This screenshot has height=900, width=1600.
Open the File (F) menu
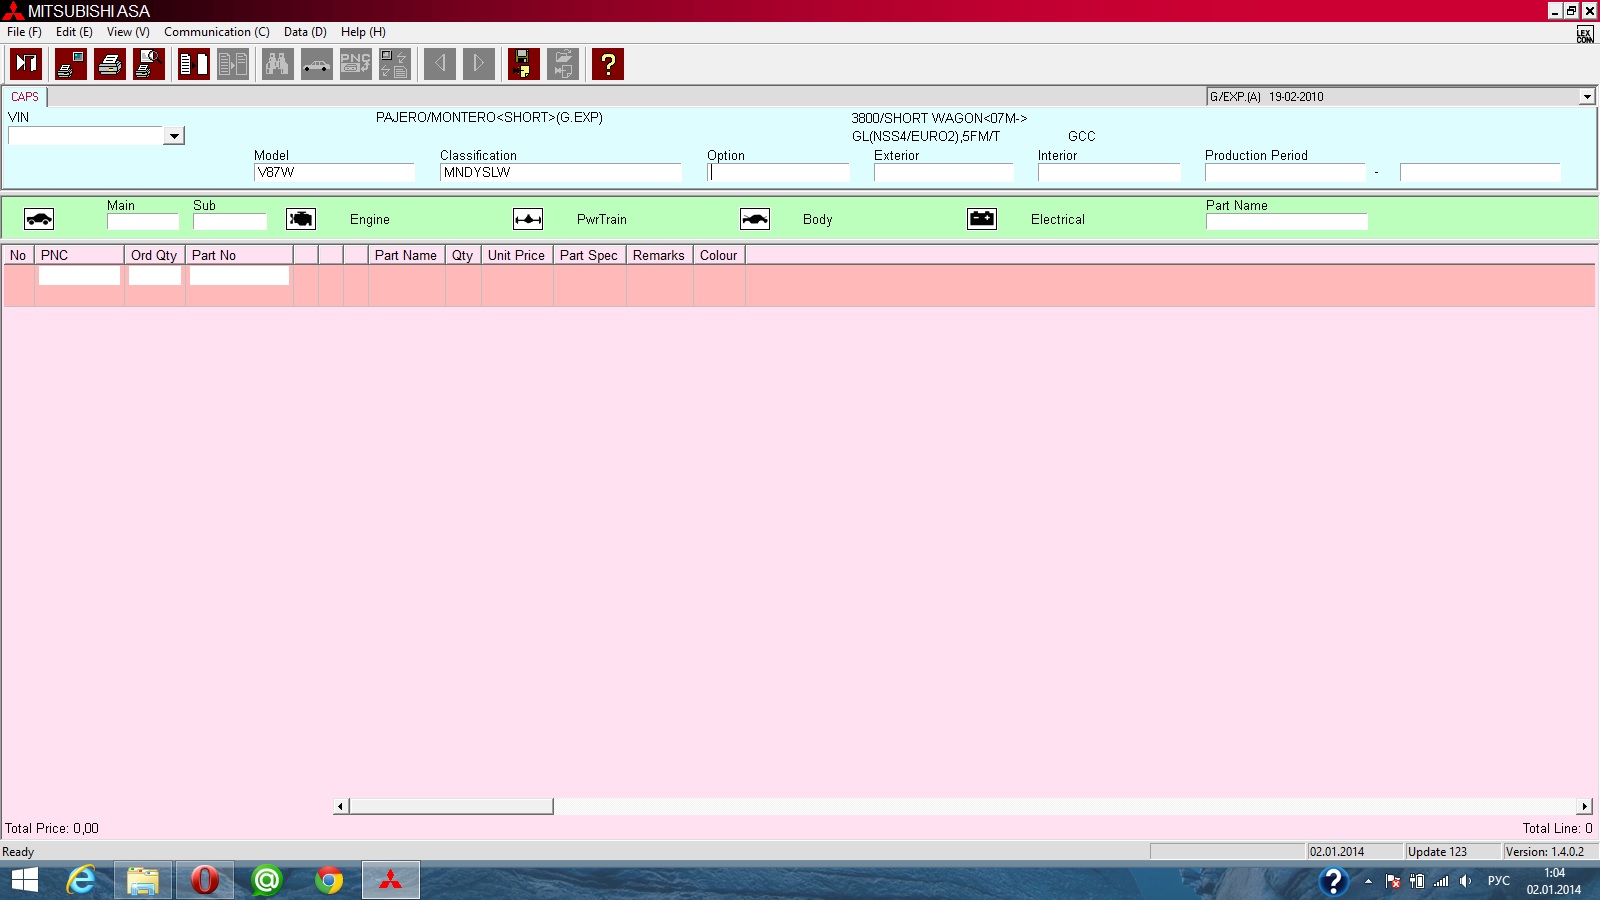tap(24, 32)
